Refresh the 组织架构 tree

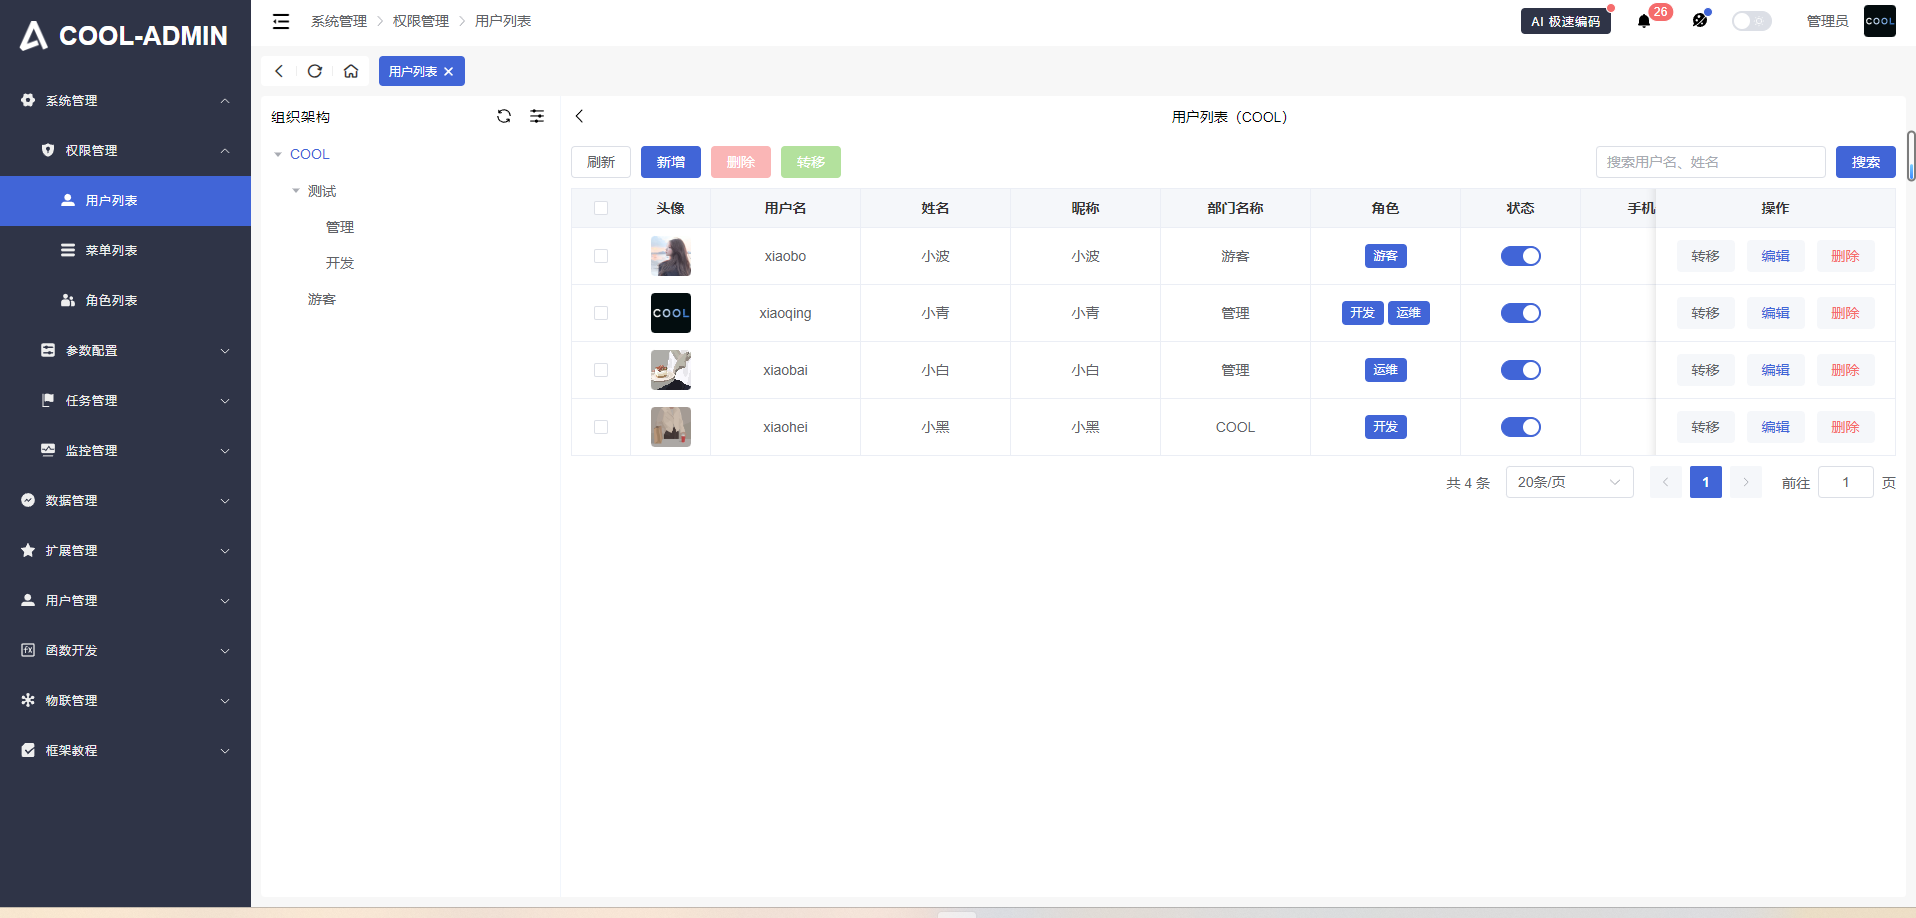(x=504, y=116)
